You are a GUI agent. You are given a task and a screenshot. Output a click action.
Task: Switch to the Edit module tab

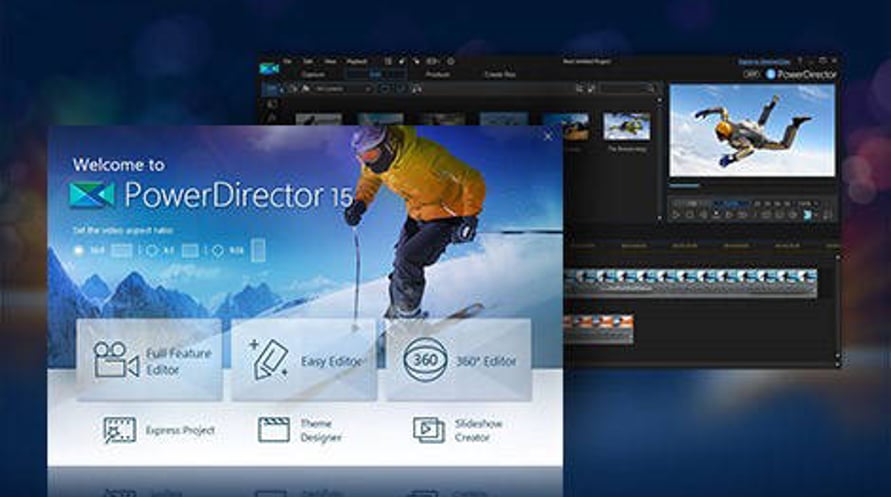[x=376, y=74]
